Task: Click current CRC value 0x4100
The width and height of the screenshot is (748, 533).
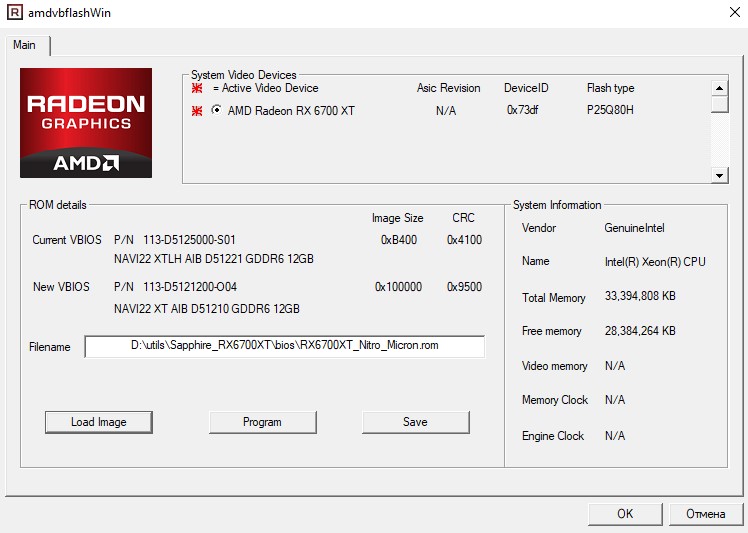Action: (464, 240)
